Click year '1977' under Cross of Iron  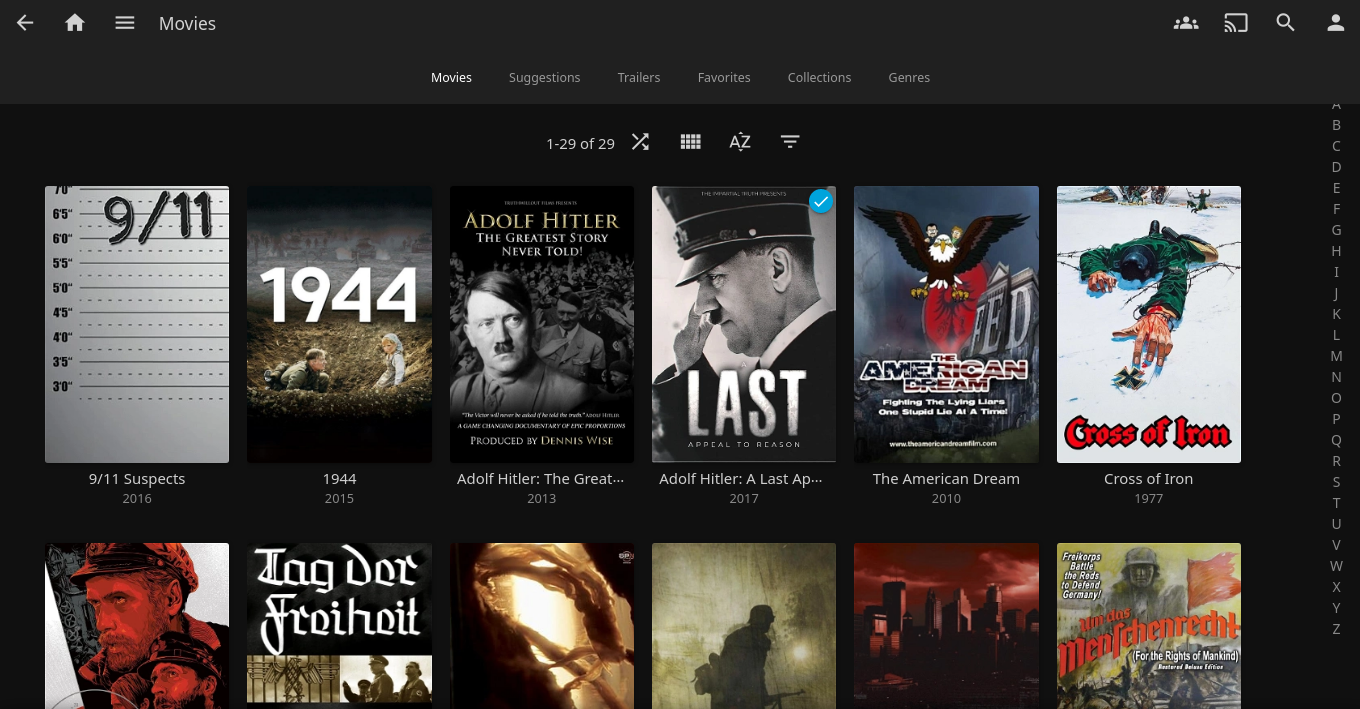point(1148,498)
